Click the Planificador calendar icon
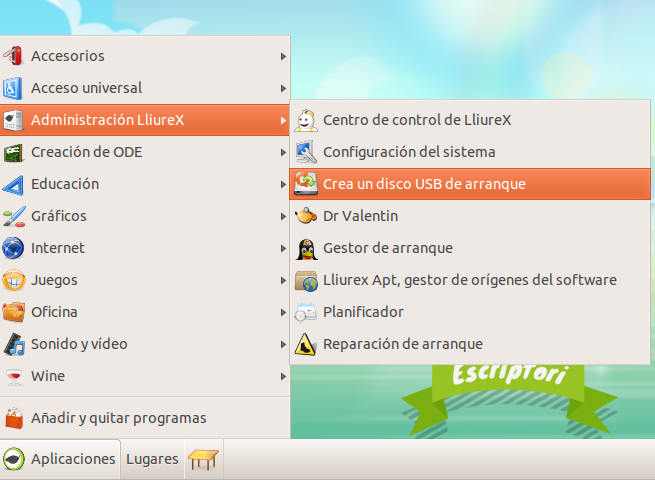Screen dimensions: 655x480 [x=306, y=312]
